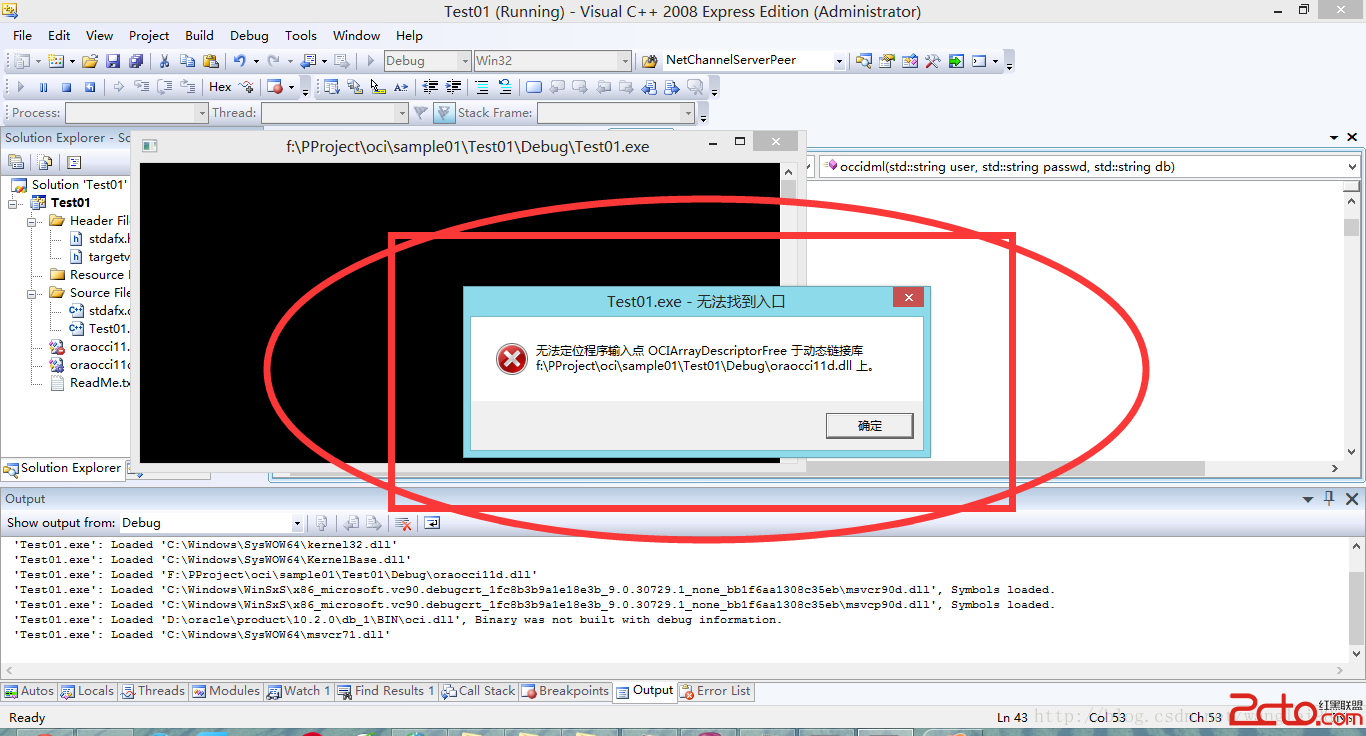Cut selection with the scissors icon
The height and width of the screenshot is (736, 1366).
pos(165,61)
